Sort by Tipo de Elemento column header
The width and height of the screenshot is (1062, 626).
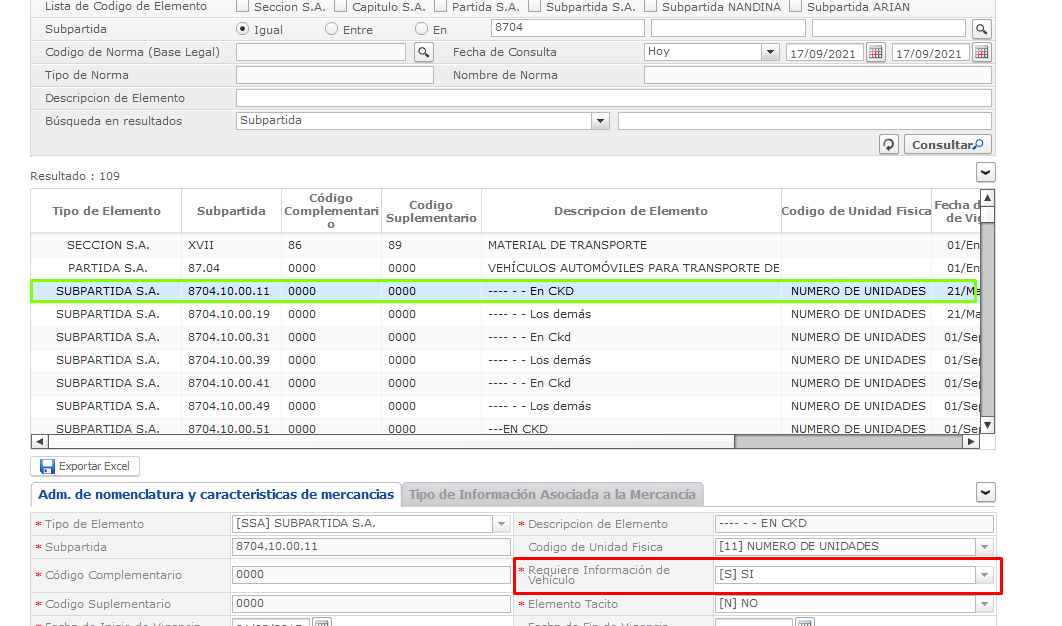point(106,211)
